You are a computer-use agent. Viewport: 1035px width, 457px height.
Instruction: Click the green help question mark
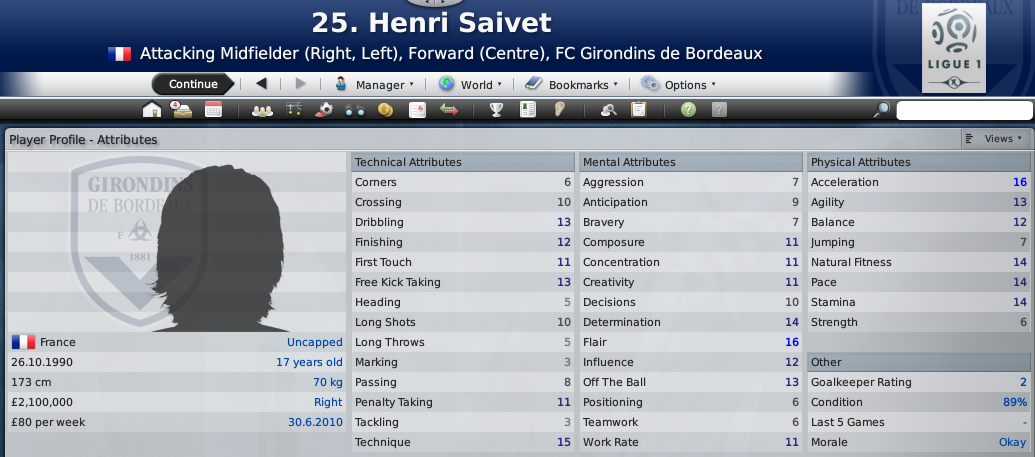pos(688,110)
